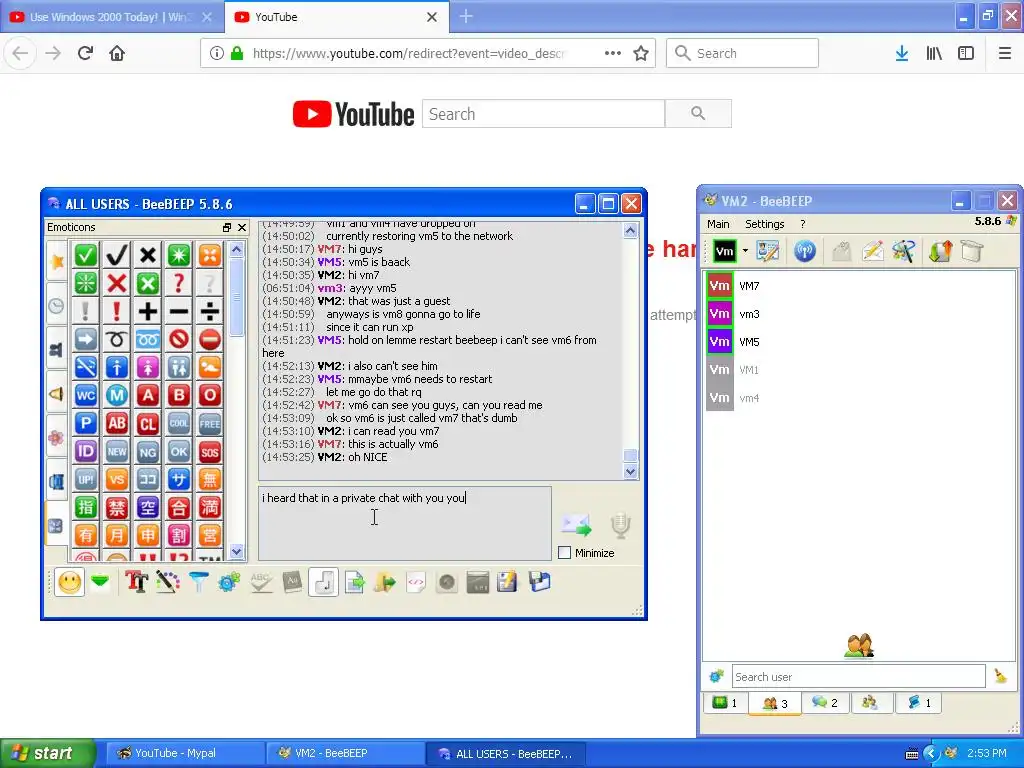The image size is (1024, 768).
Task: Click the microphone voice message icon
Action: click(x=620, y=525)
